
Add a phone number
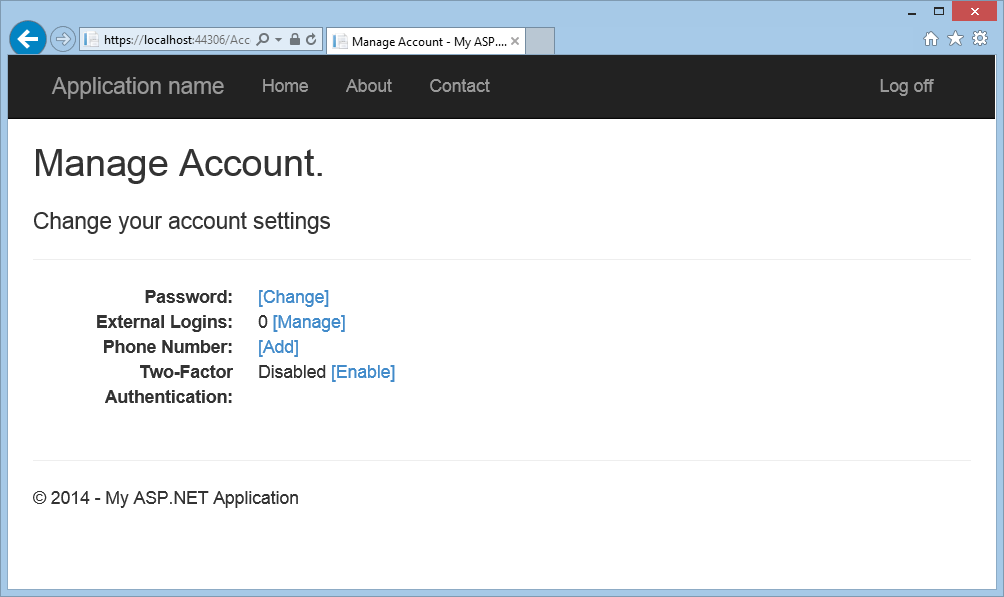[278, 347]
